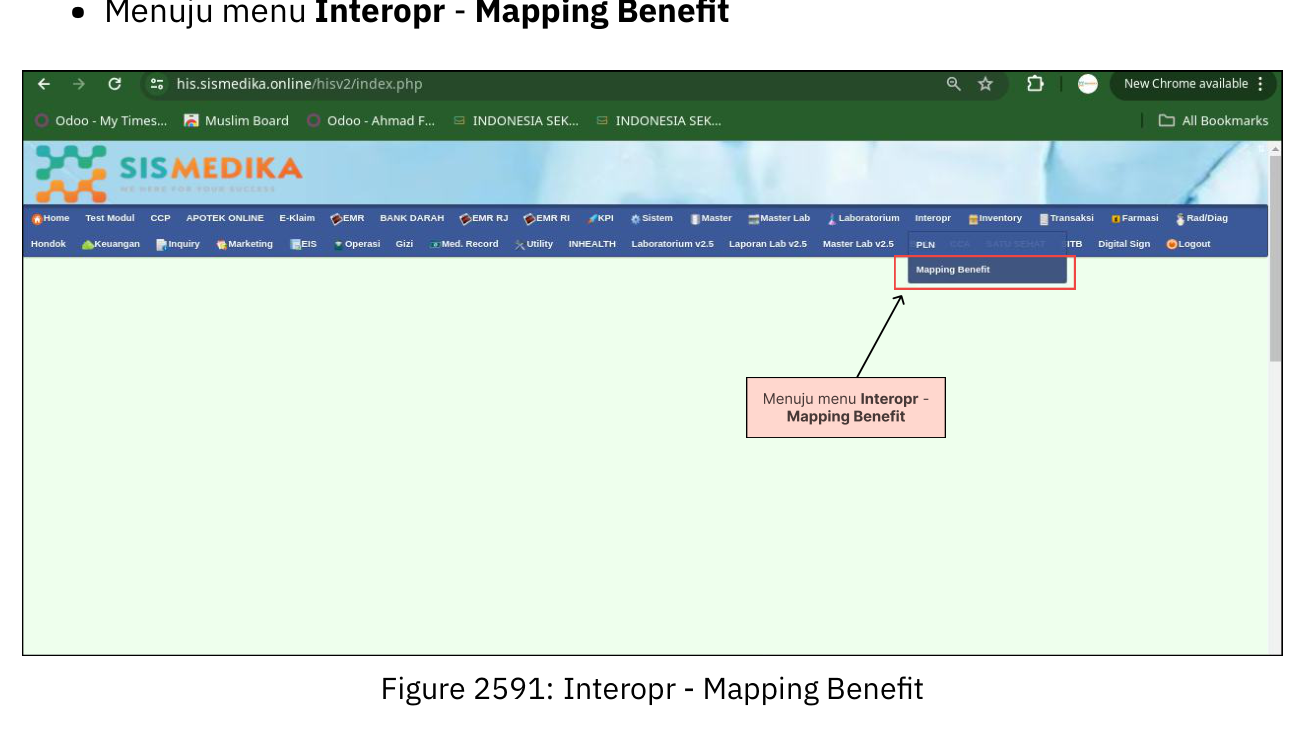Open the Master Lab v2.5 menu
This screenshot has width=1305, height=754.
pos(858,244)
